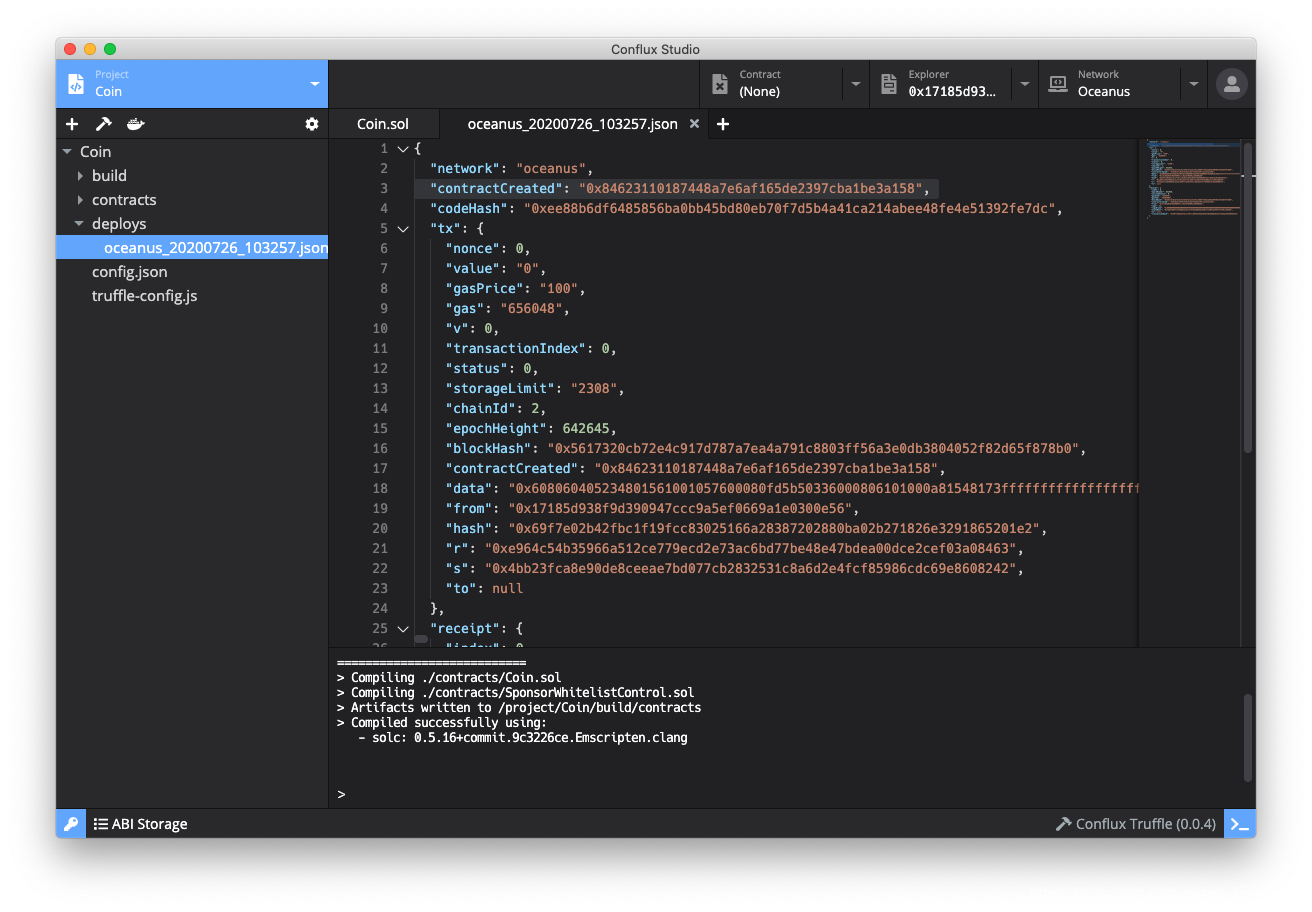Fold the "receipt" object at line 25

coord(403,629)
